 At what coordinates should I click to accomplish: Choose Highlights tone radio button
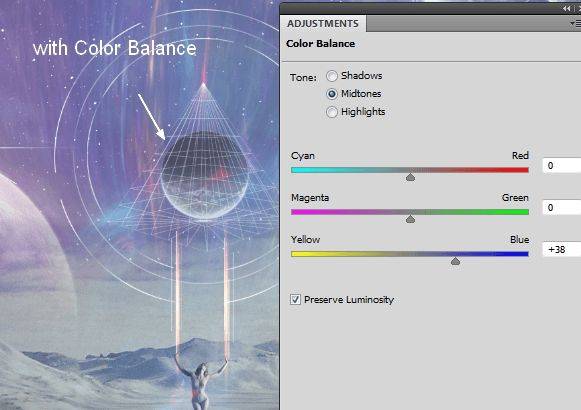(x=332, y=112)
